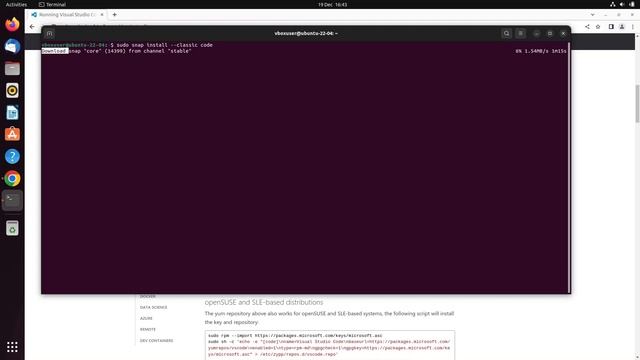Open volume icon in system tray

click(622, 4)
